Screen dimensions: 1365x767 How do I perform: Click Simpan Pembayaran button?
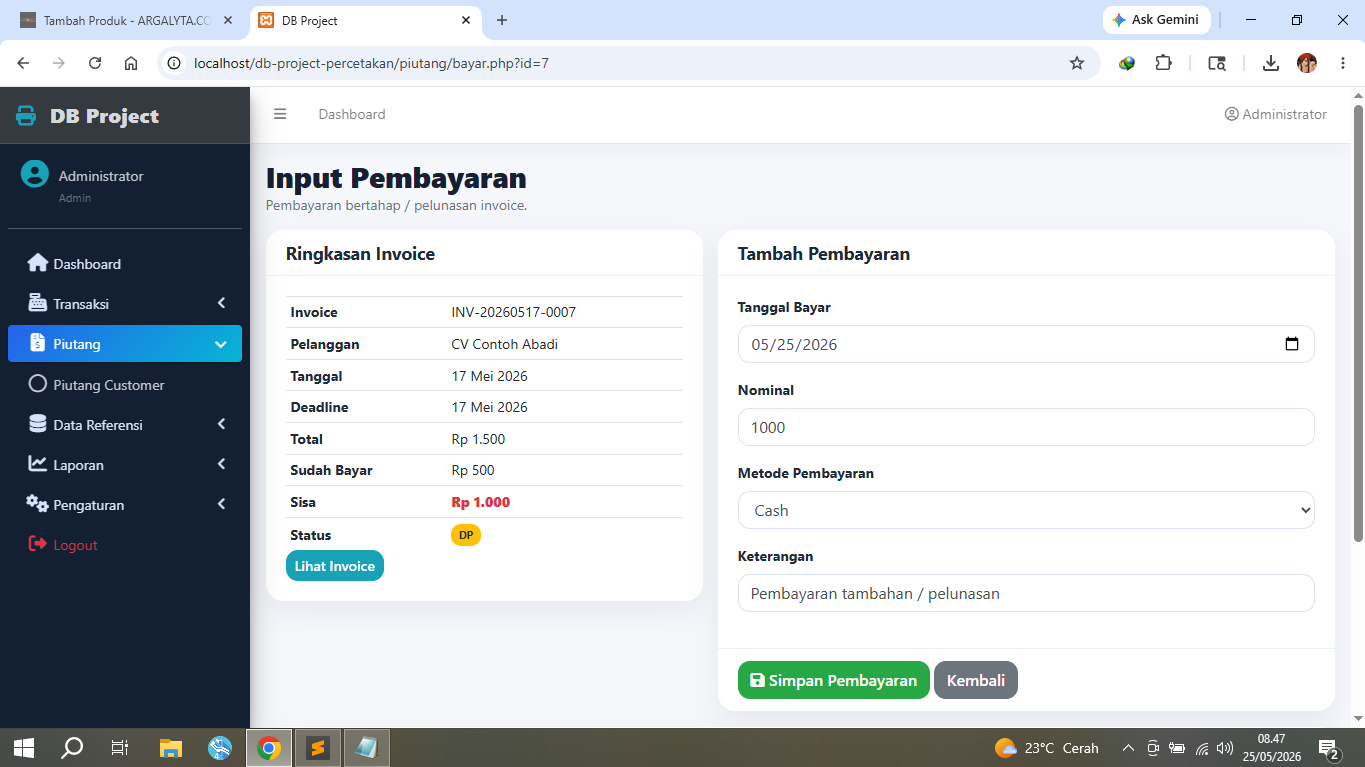click(834, 680)
